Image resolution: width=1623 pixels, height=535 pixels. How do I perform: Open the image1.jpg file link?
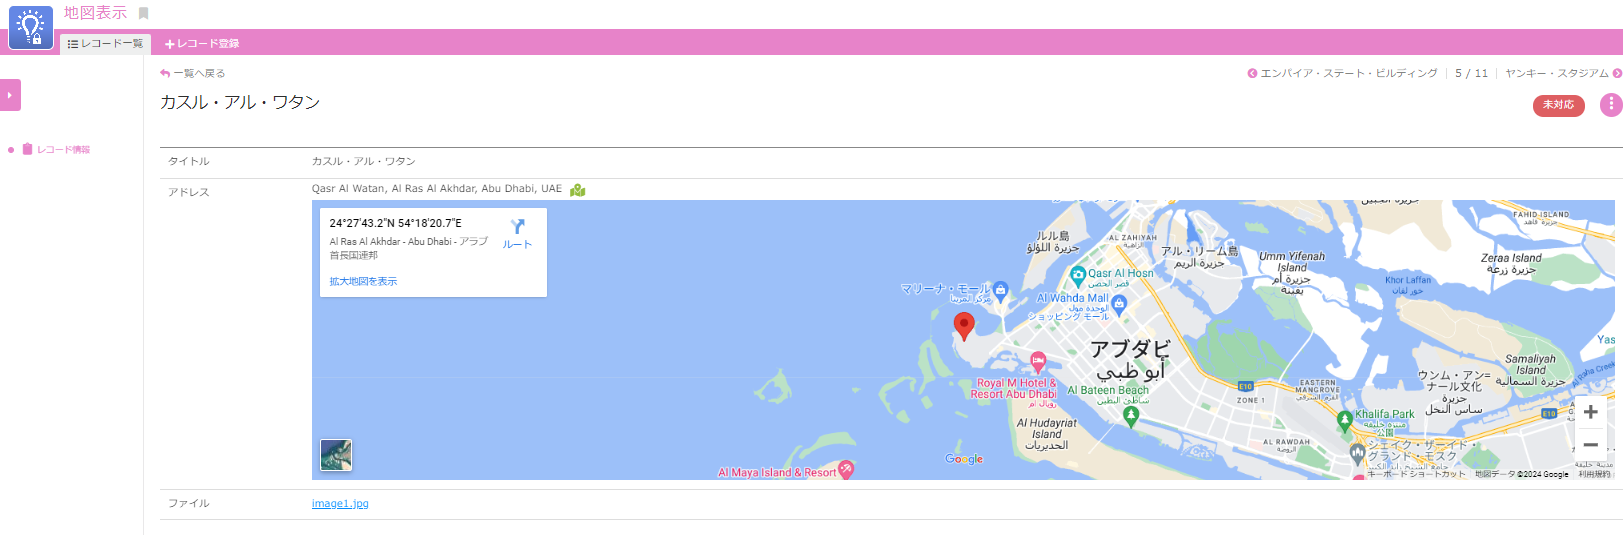coord(340,504)
